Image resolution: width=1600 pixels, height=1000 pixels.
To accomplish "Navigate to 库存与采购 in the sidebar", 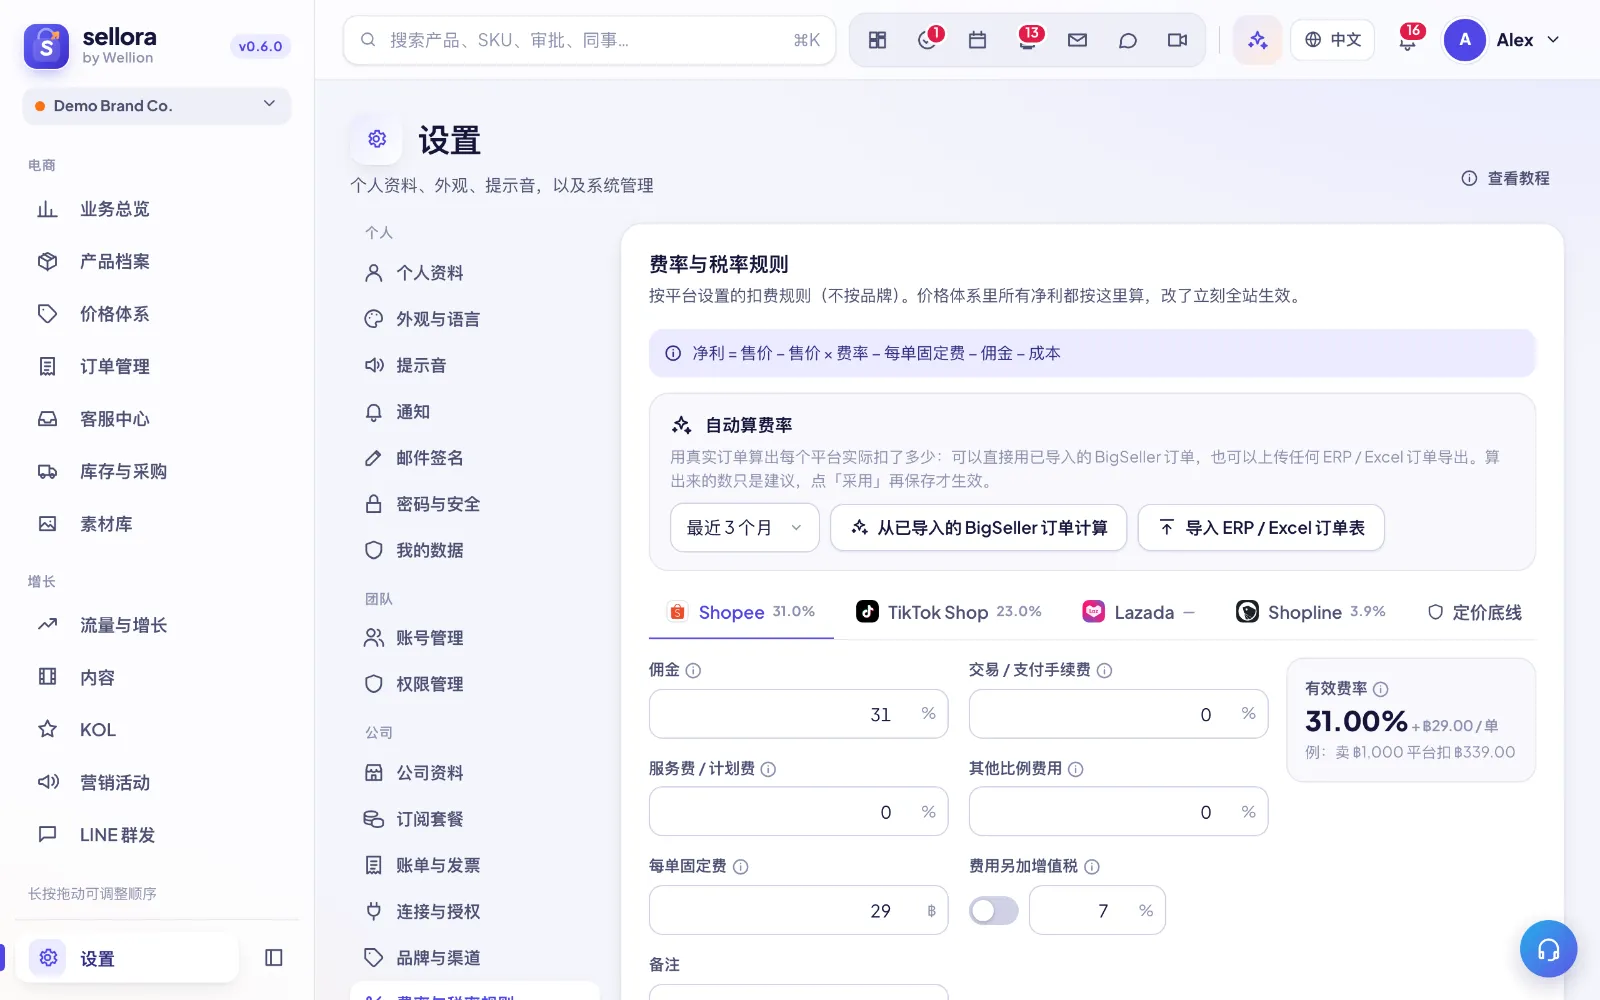I will [x=157, y=471].
